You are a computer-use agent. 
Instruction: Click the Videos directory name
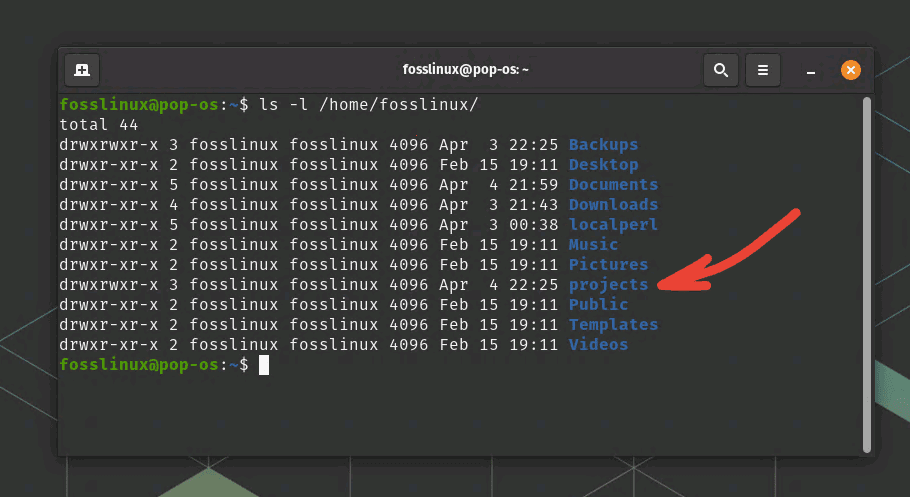click(598, 345)
